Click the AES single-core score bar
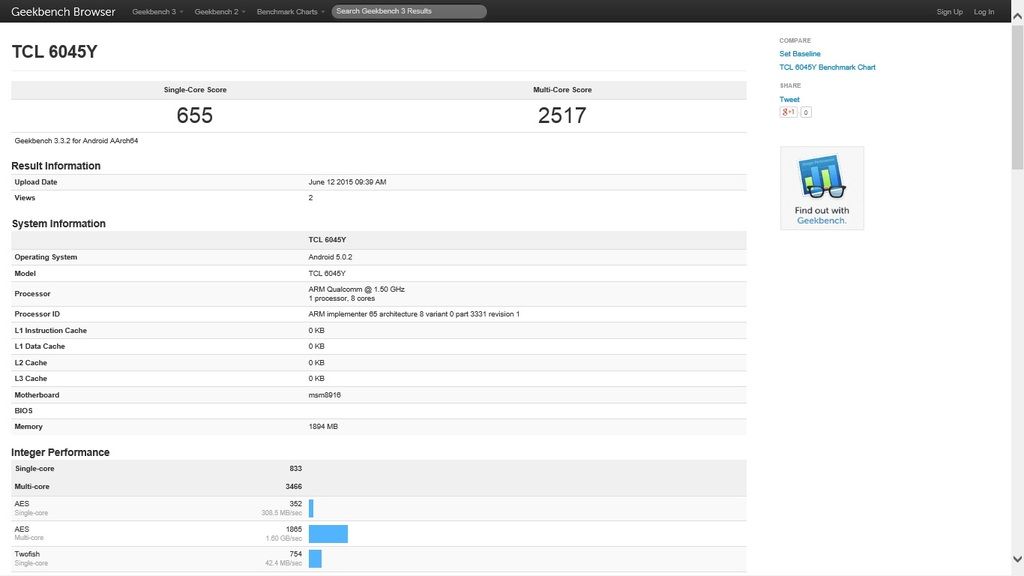The height and width of the screenshot is (576, 1024). (x=311, y=508)
